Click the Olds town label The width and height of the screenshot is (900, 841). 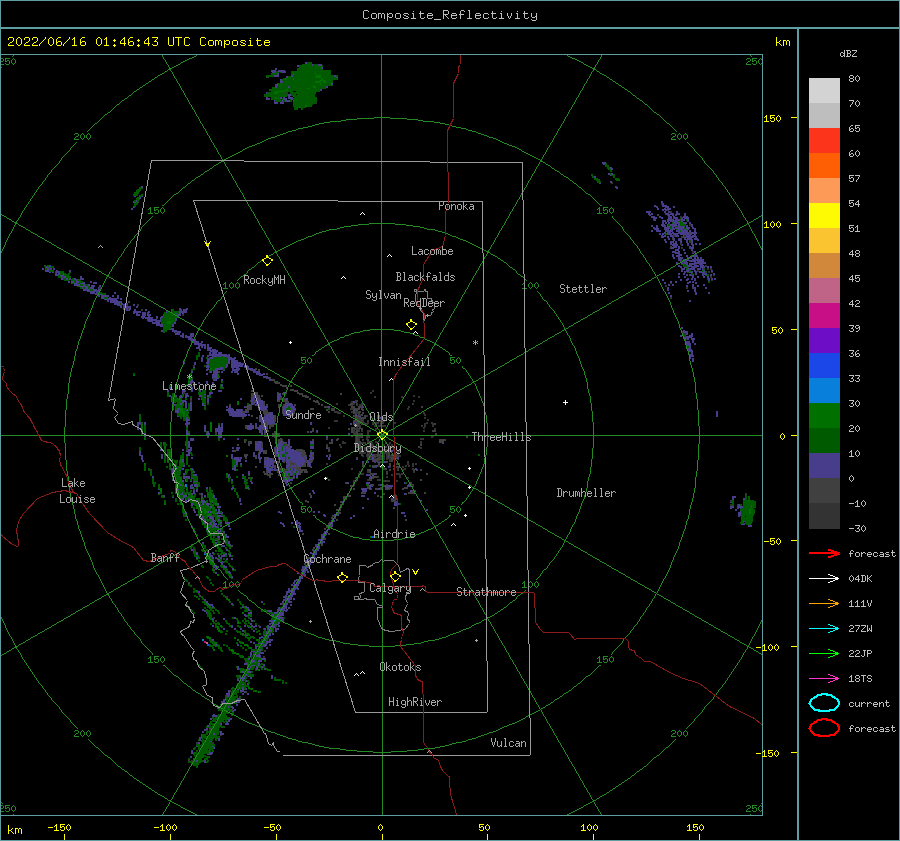point(381,417)
